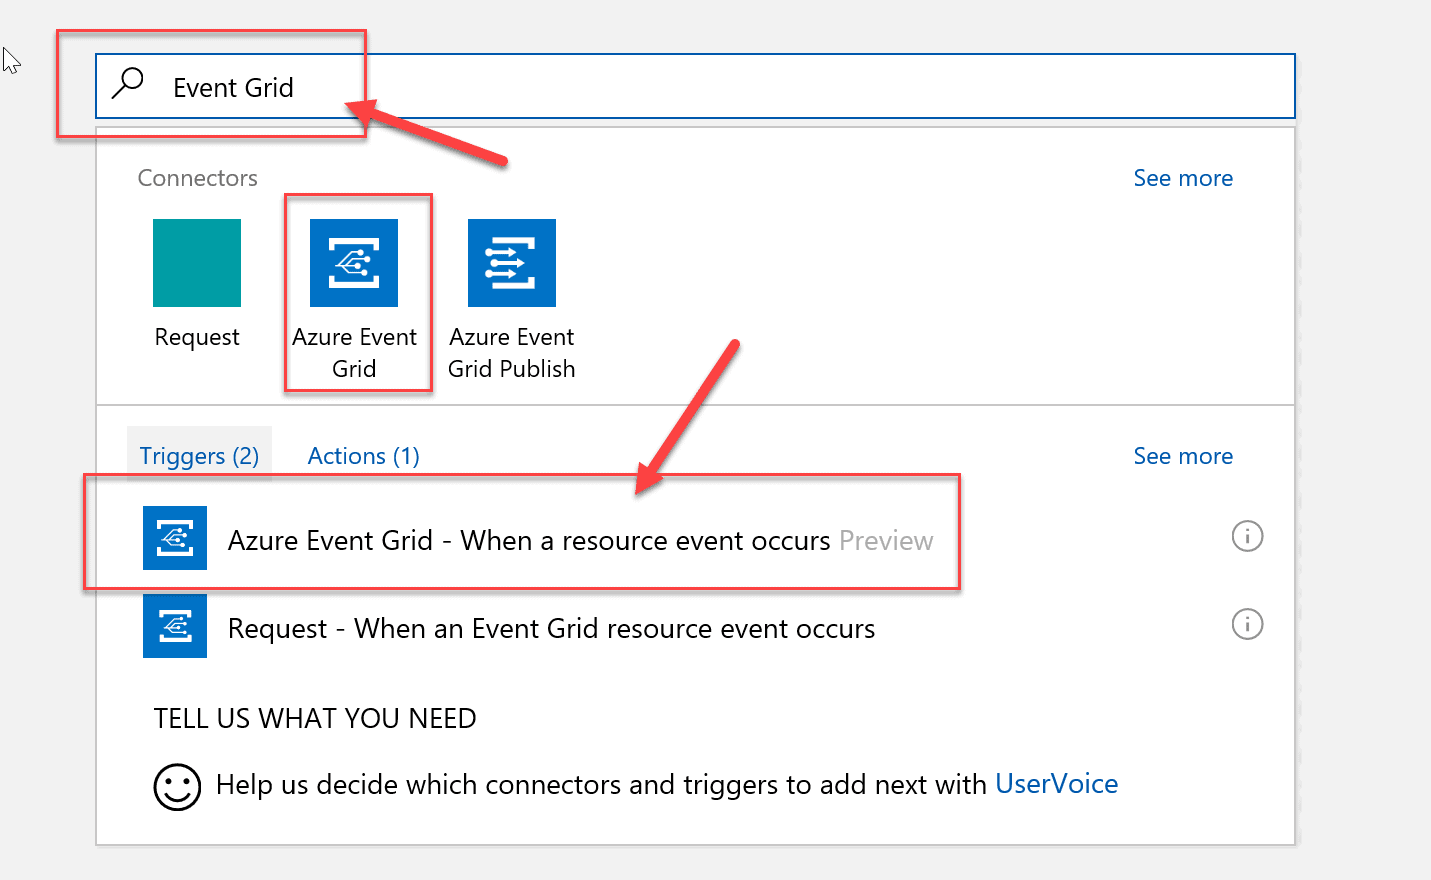
Task: Click icon of Request trigger row
Action: (x=175, y=626)
